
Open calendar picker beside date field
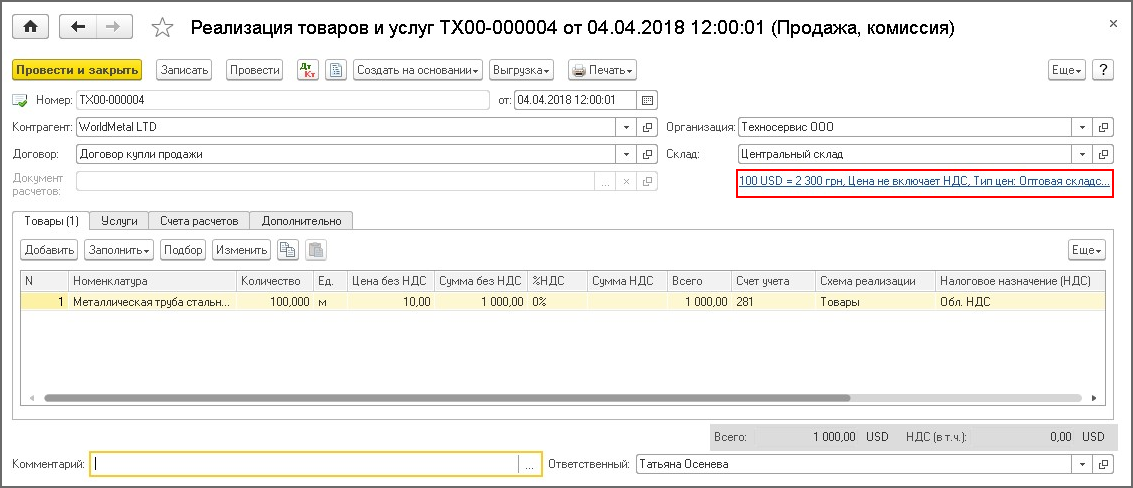[647, 100]
